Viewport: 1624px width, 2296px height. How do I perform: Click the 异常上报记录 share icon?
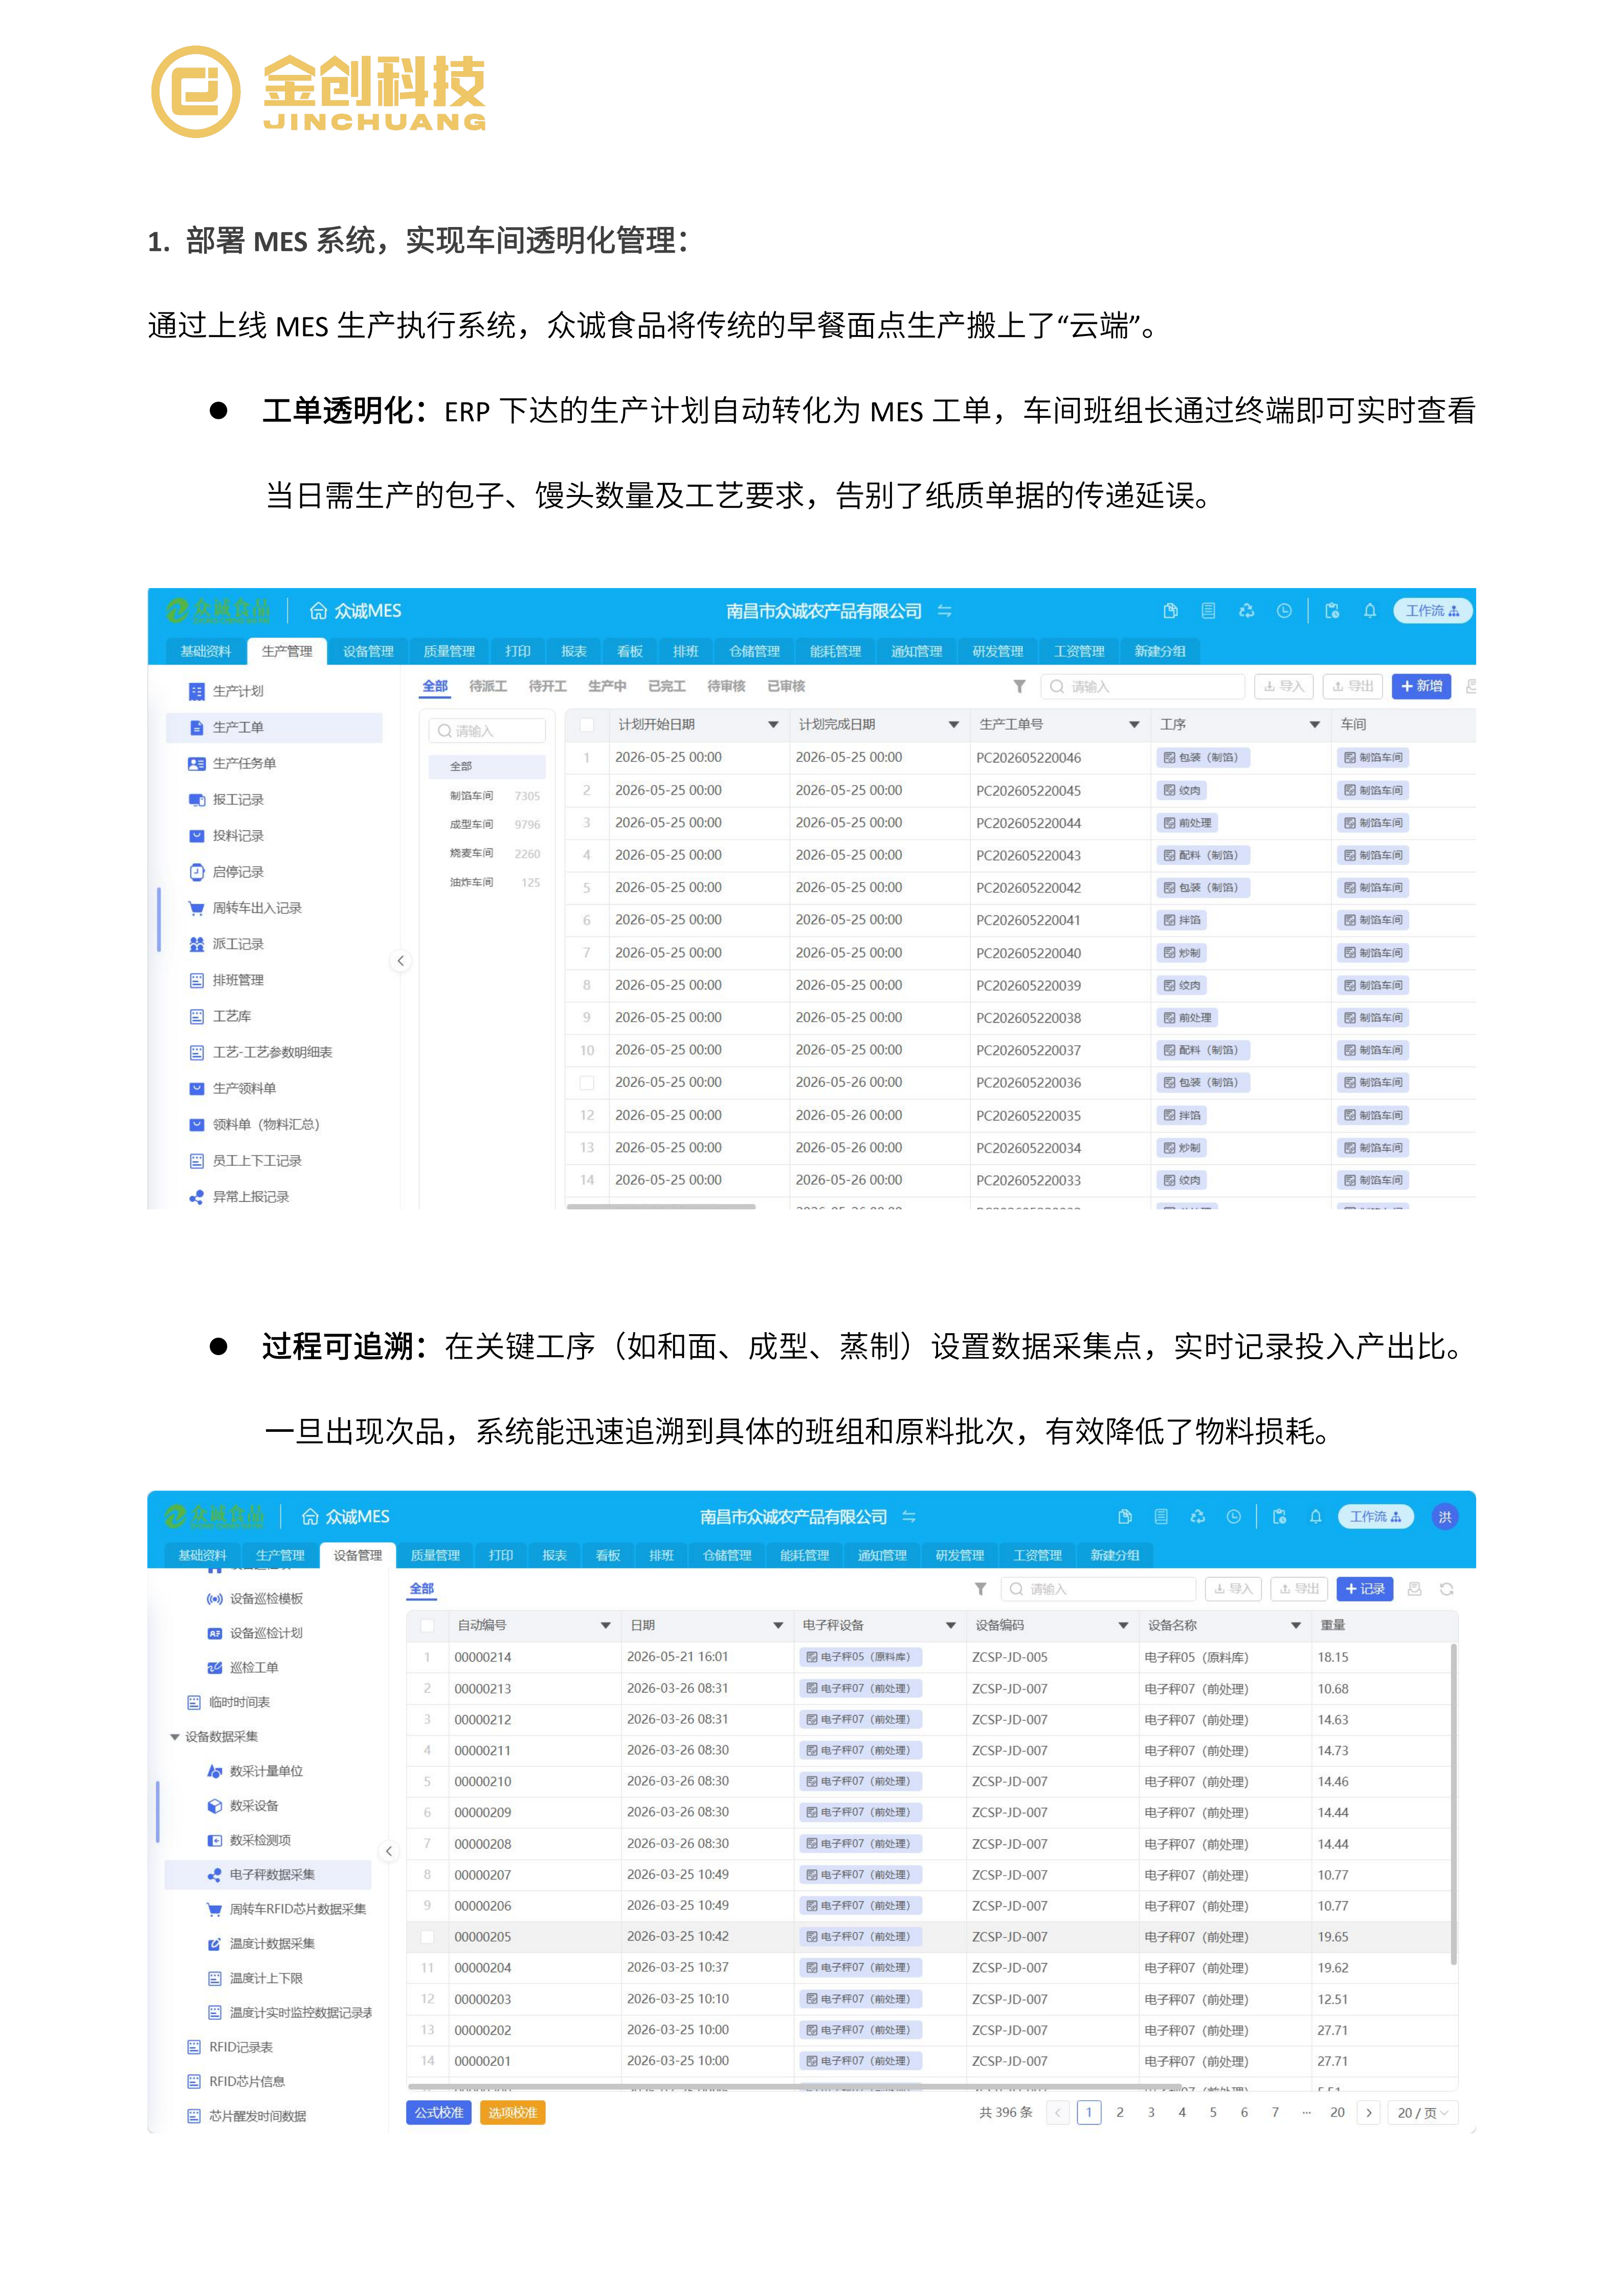tap(196, 1196)
